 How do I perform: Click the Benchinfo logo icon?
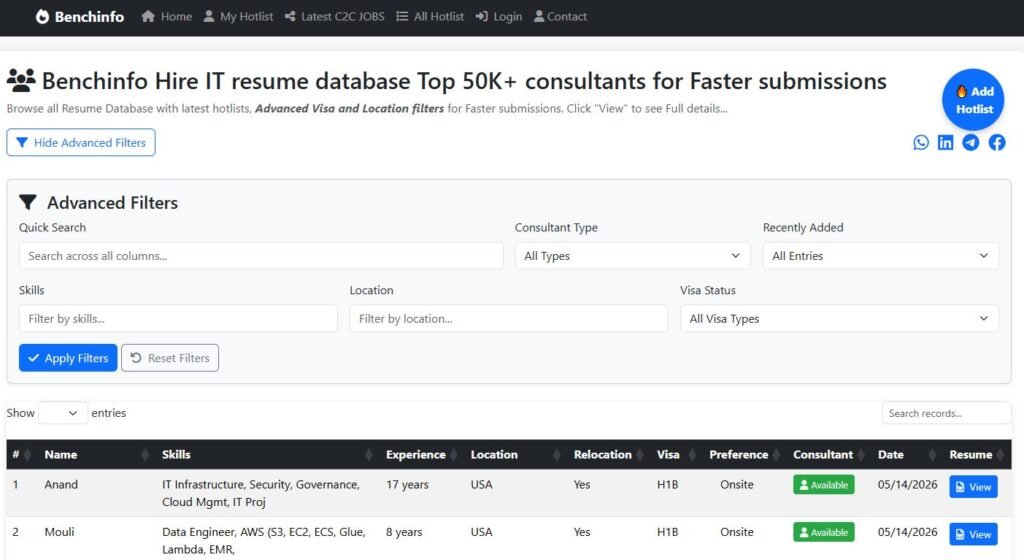click(42, 17)
